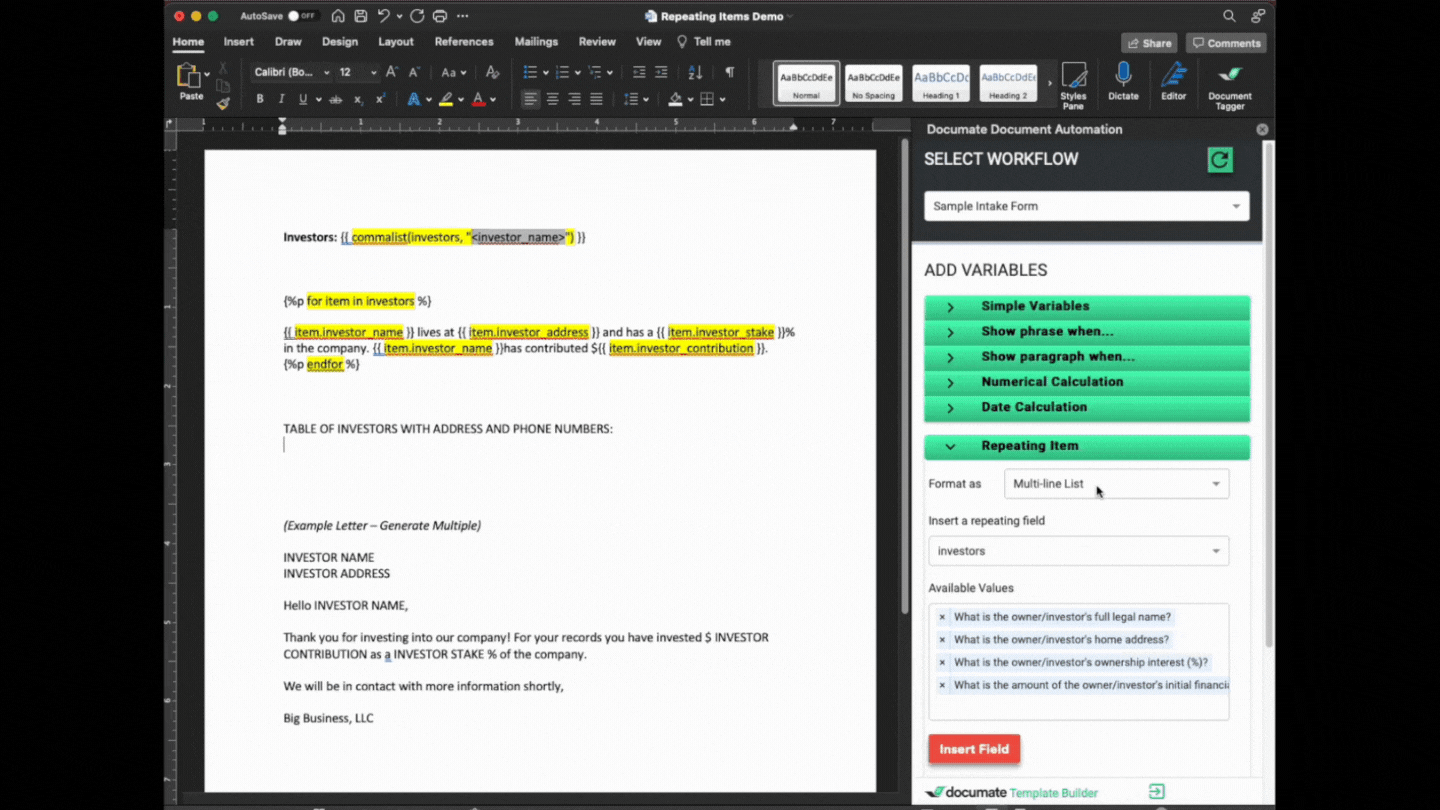This screenshot has height=810, width=1440.
Task: Open the investors repeating field dropdown
Action: (x=1078, y=551)
